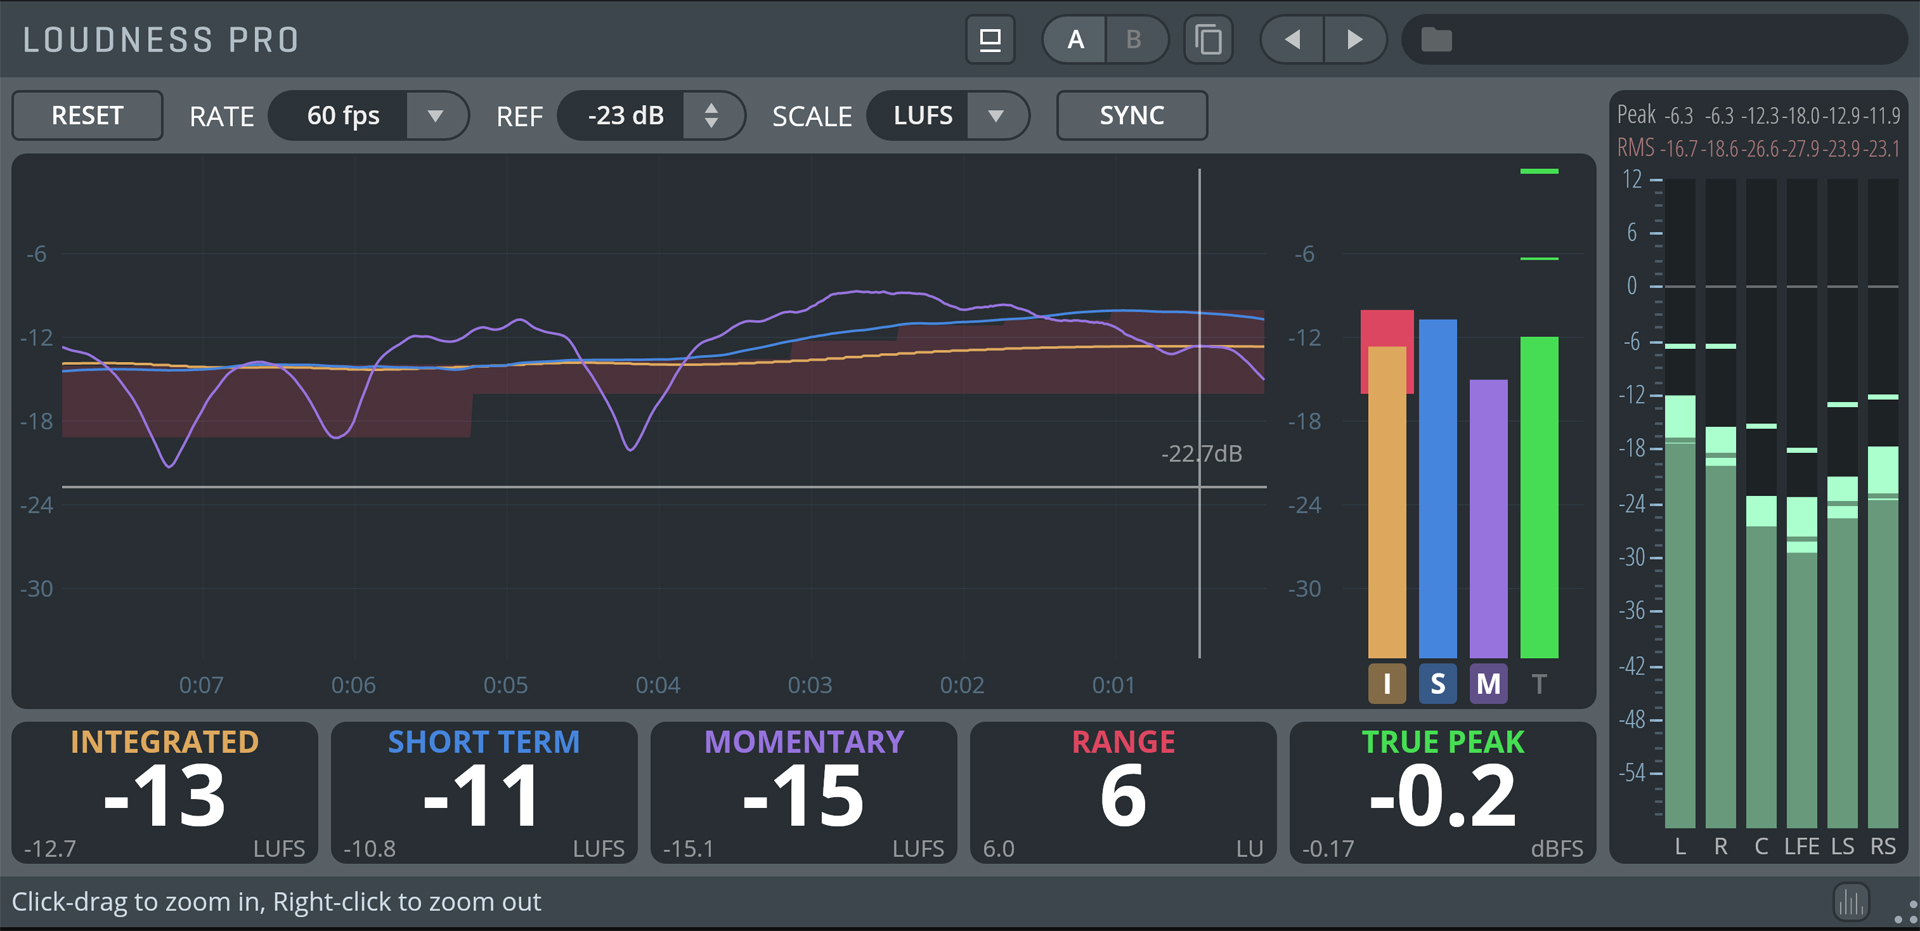The image size is (1920, 931).
Task: Click the meter bars icon in status bar
Action: tap(1851, 903)
